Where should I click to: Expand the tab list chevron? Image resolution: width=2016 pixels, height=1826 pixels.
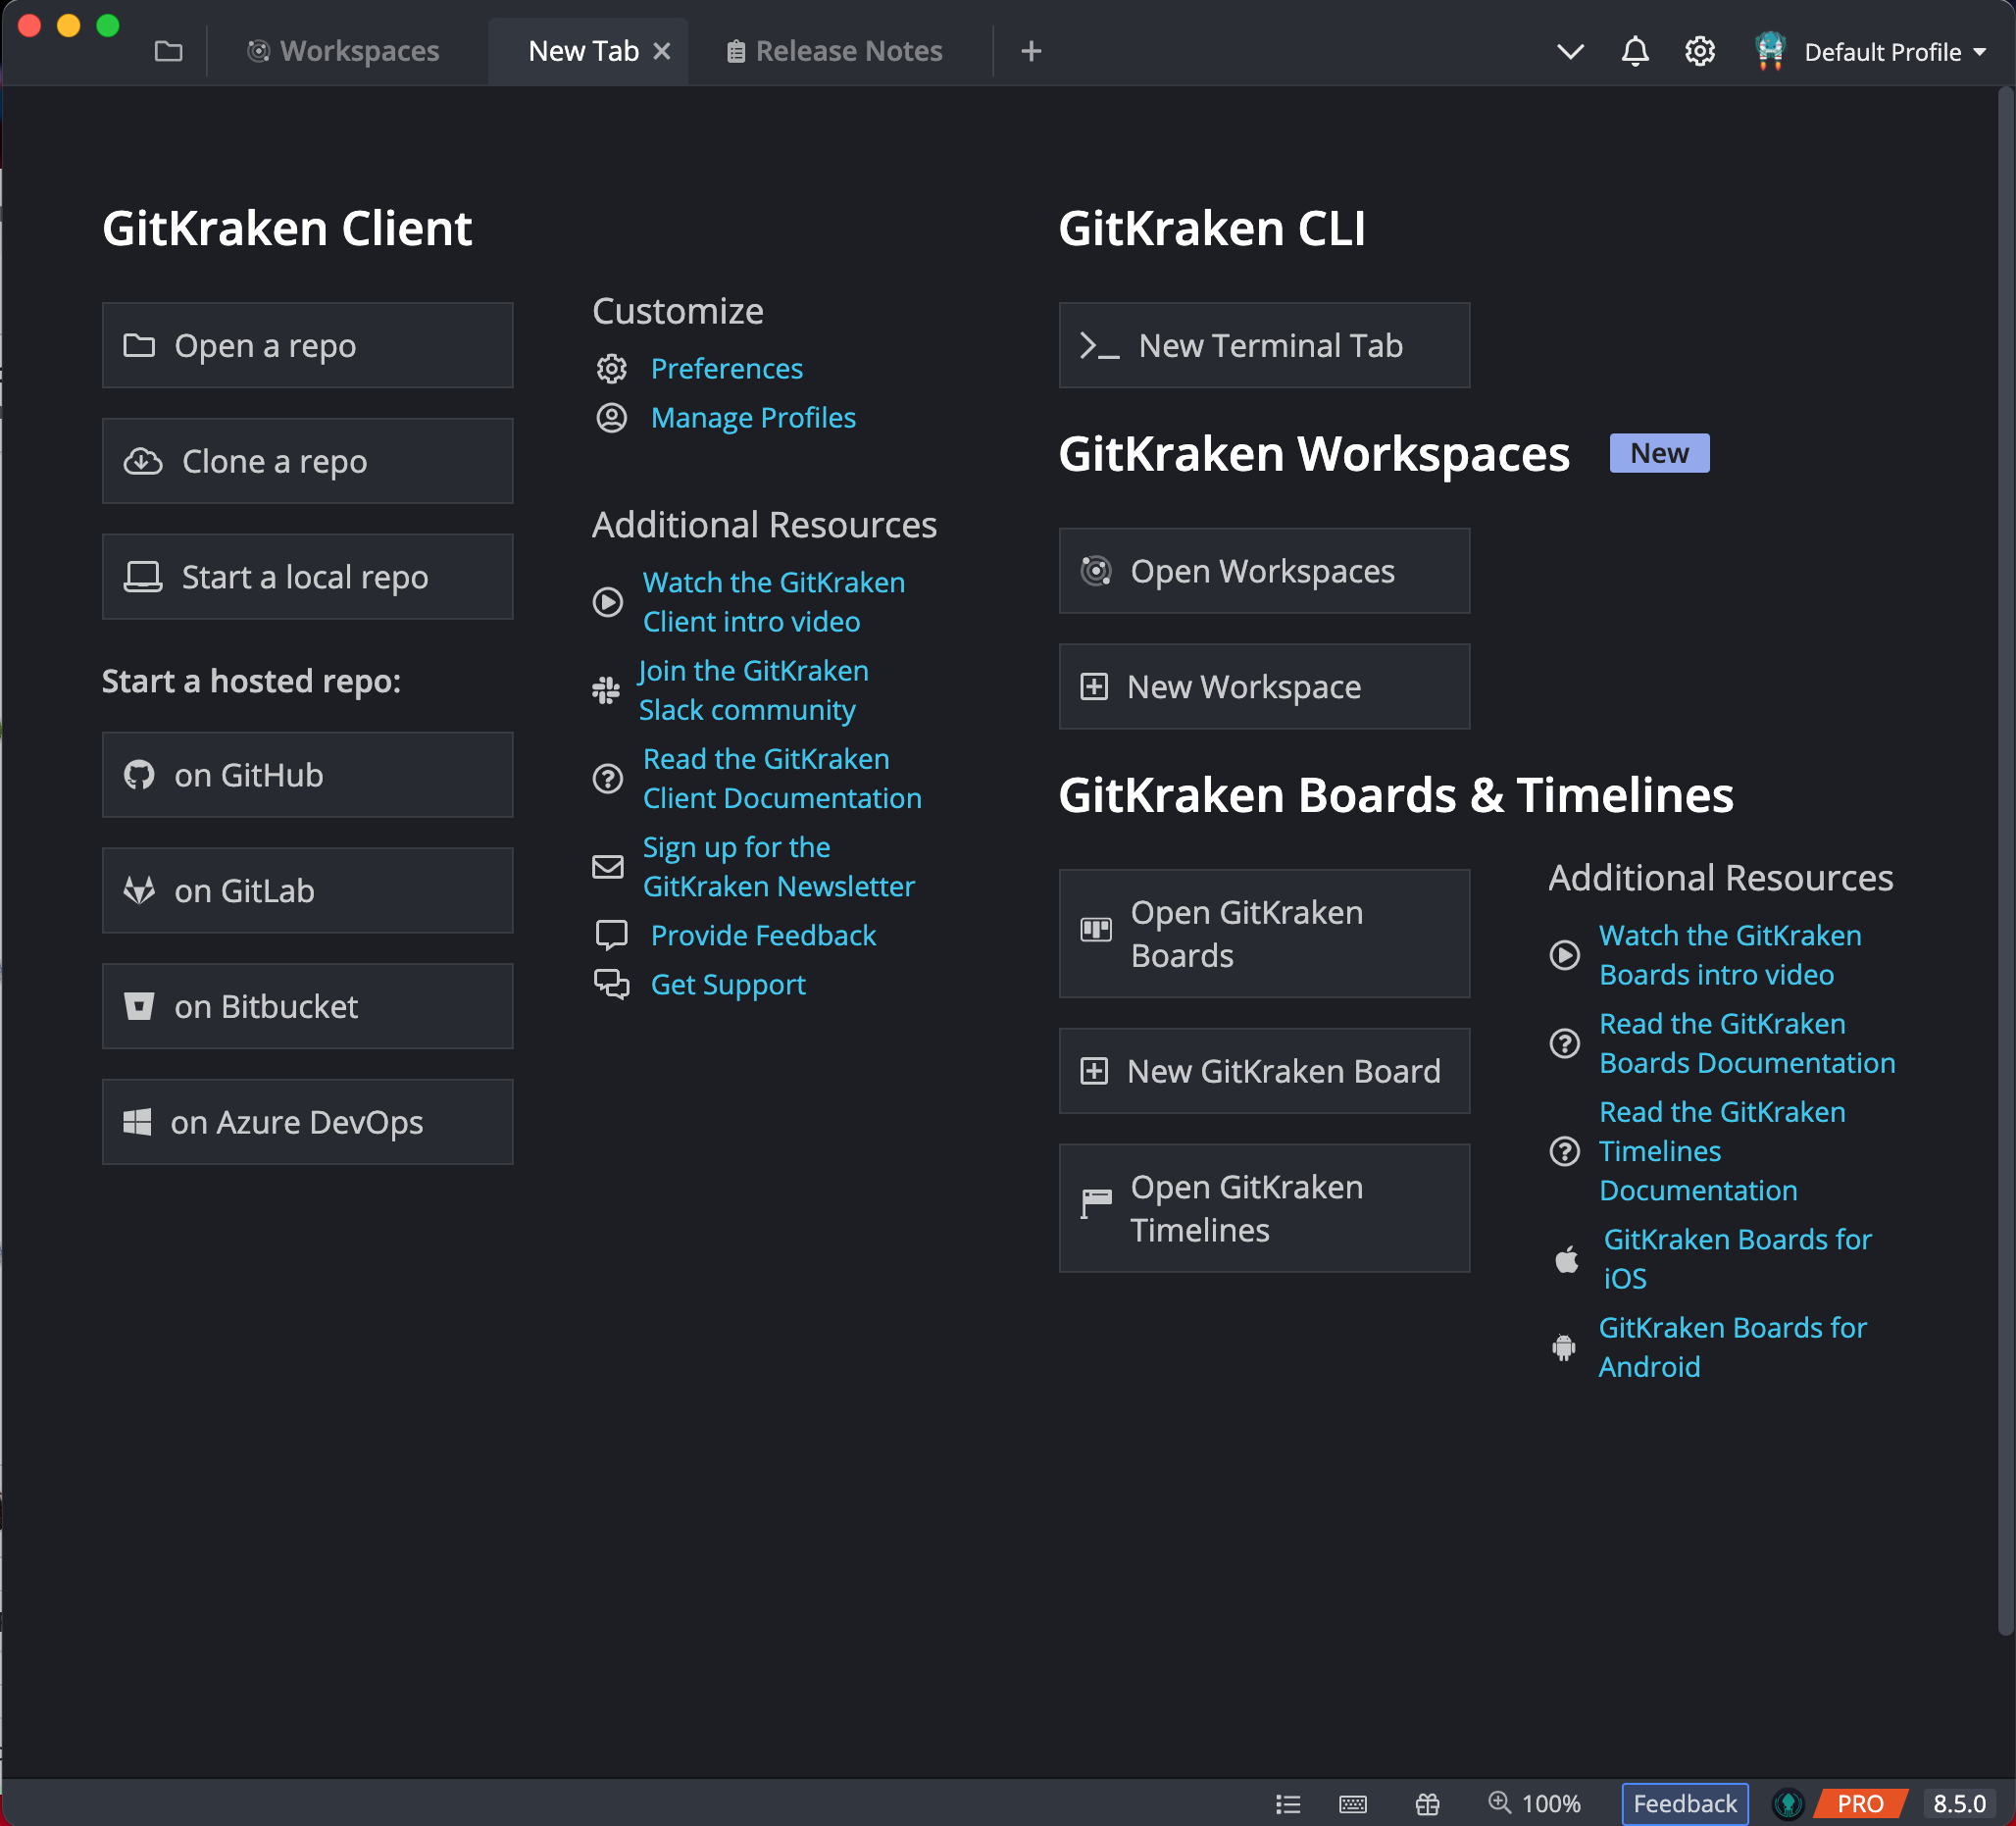coord(1570,52)
